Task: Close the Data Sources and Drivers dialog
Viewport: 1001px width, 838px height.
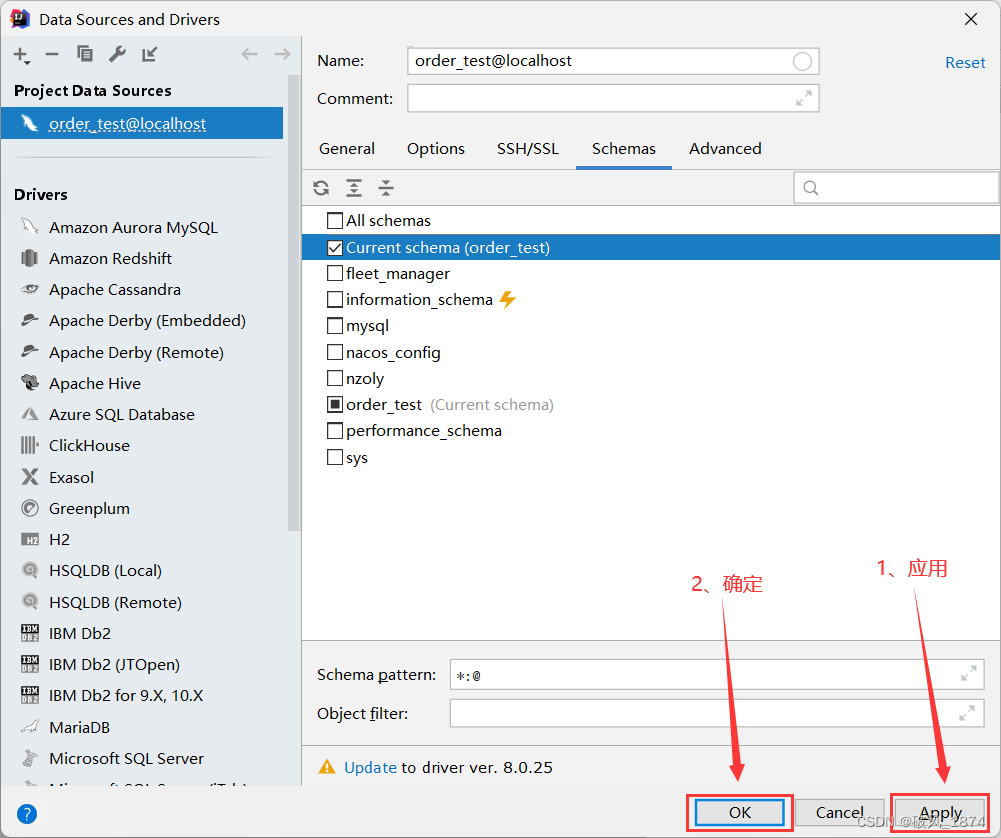Action: pos(971,19)
